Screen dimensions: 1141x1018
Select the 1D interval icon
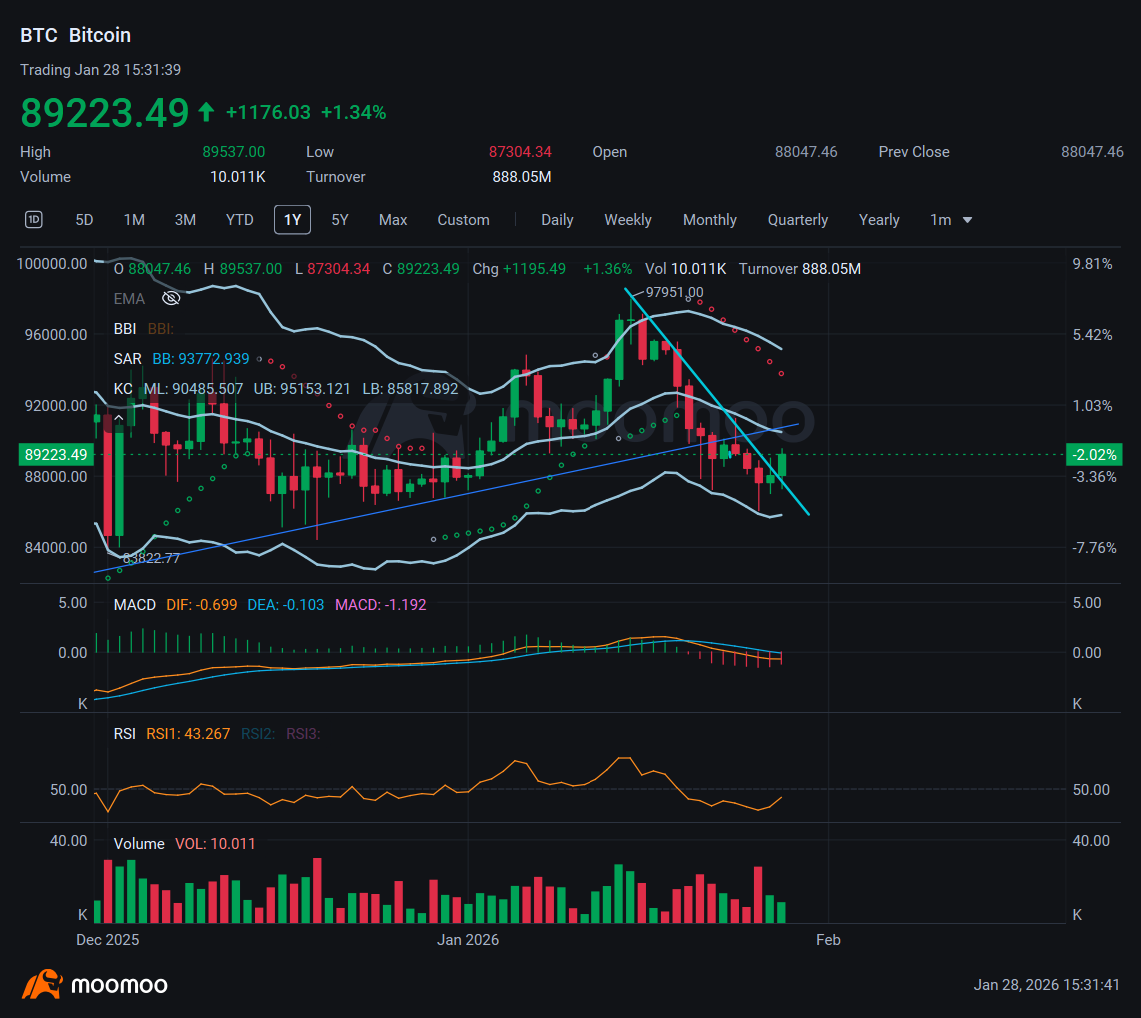(x=33, y=219)
